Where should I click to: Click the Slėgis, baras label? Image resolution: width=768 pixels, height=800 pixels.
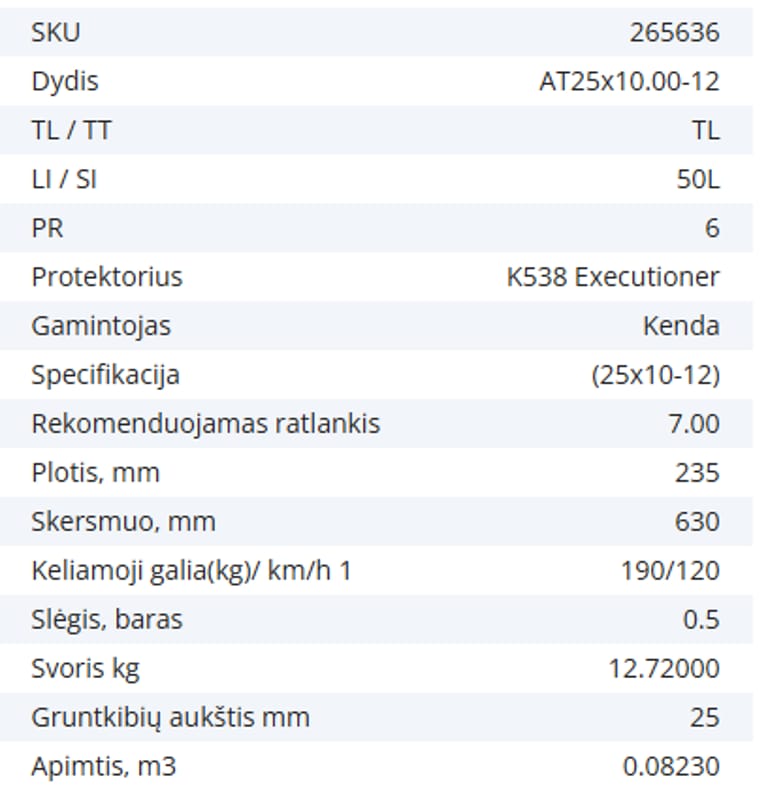107,620
